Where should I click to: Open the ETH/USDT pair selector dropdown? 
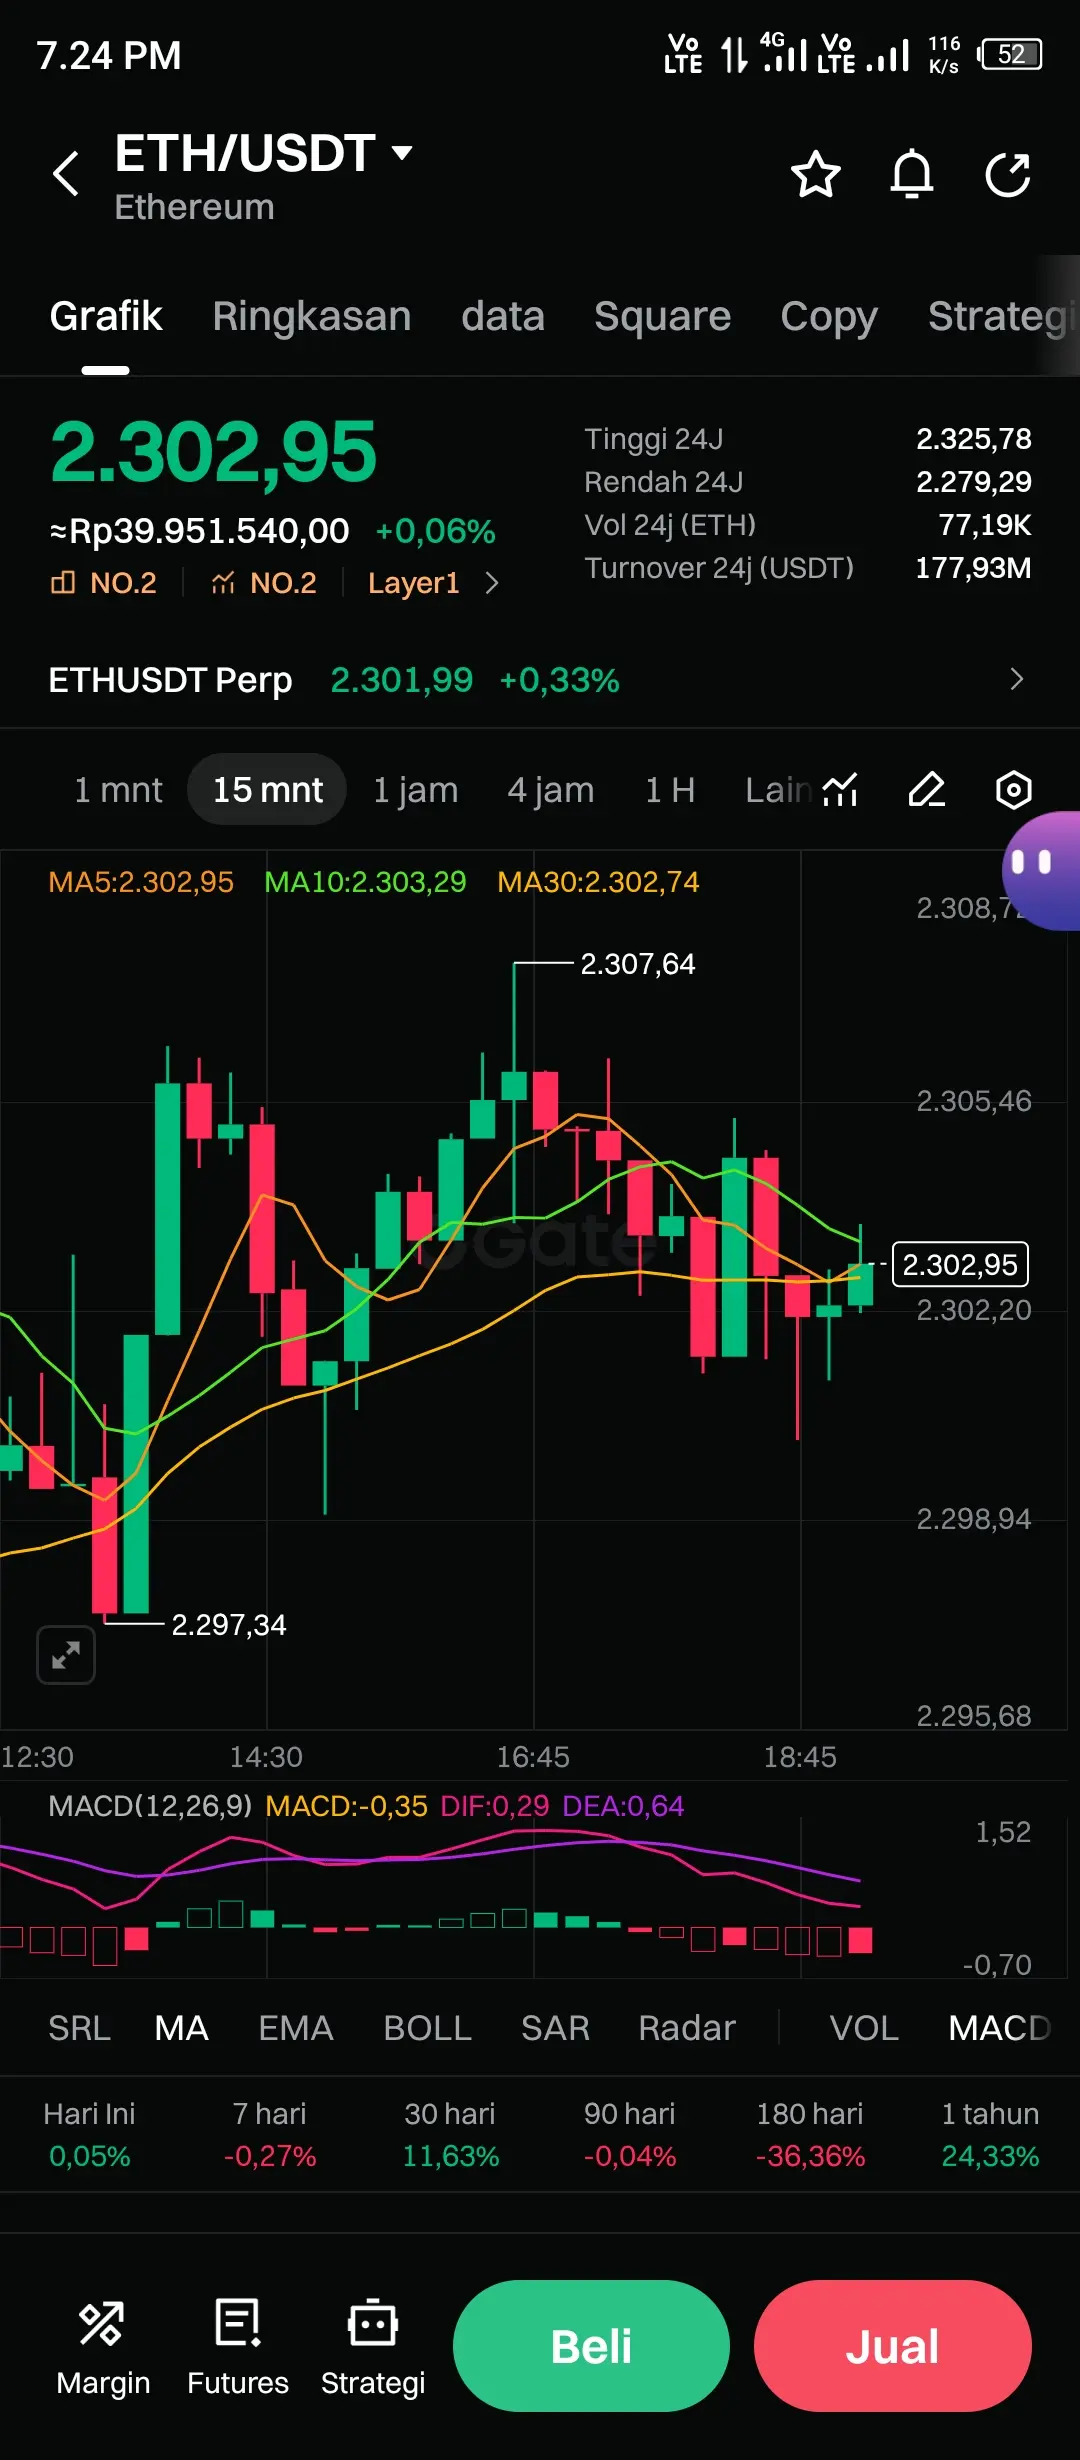pyautogui.click(x=402, y=153)
